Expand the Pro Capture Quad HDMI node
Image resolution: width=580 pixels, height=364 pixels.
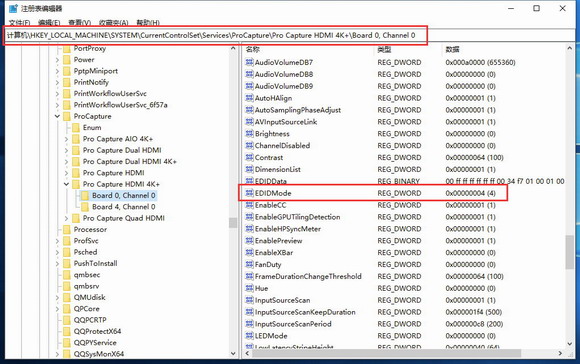(66, 218)
